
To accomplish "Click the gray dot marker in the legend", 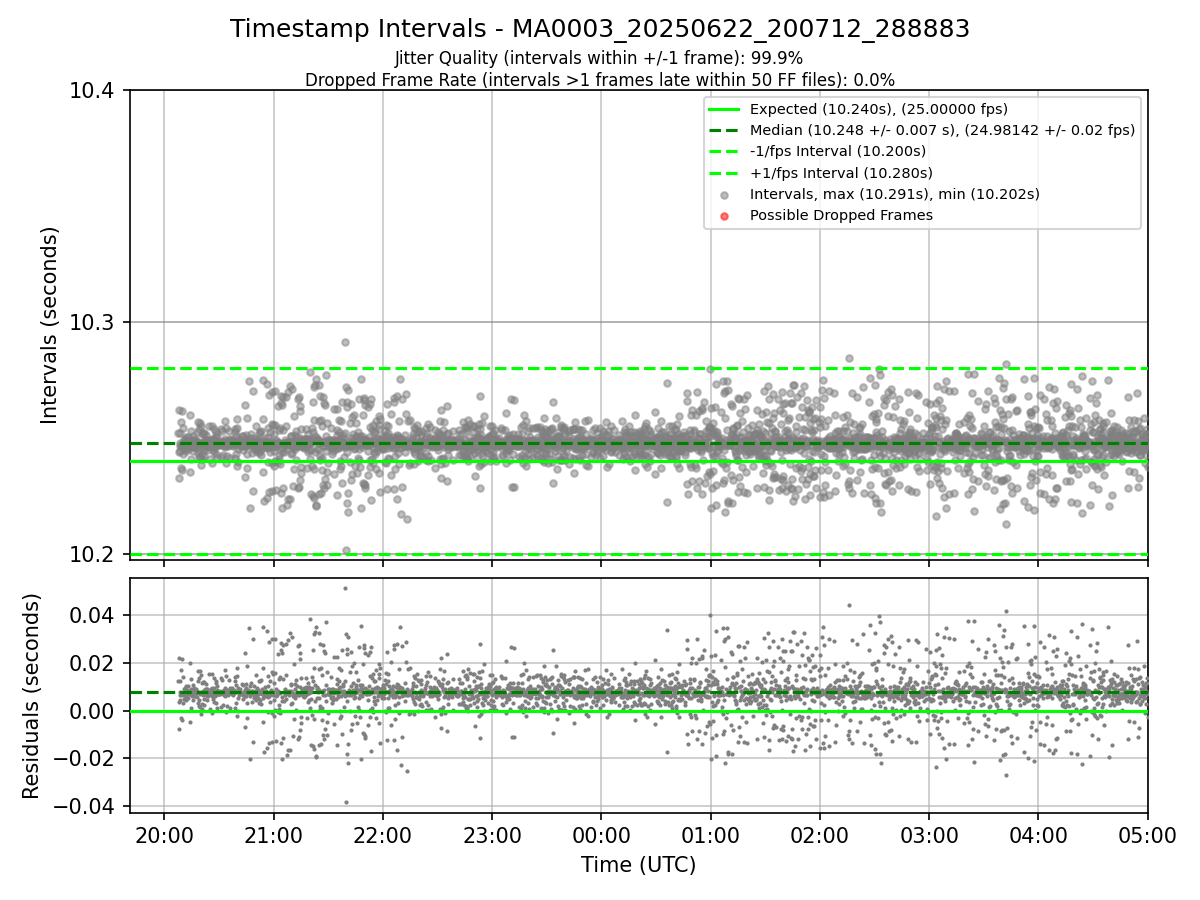I will pos(724,195).
